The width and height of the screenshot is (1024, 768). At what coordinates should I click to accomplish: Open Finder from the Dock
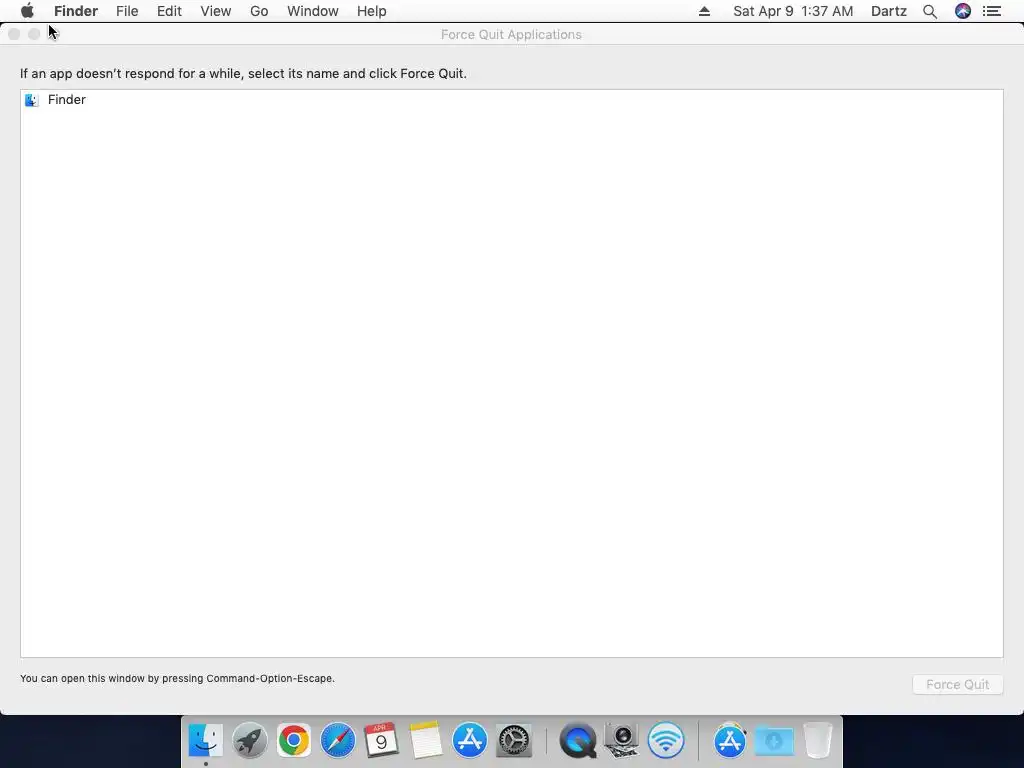pyautogui.click(x=206, y=741)
